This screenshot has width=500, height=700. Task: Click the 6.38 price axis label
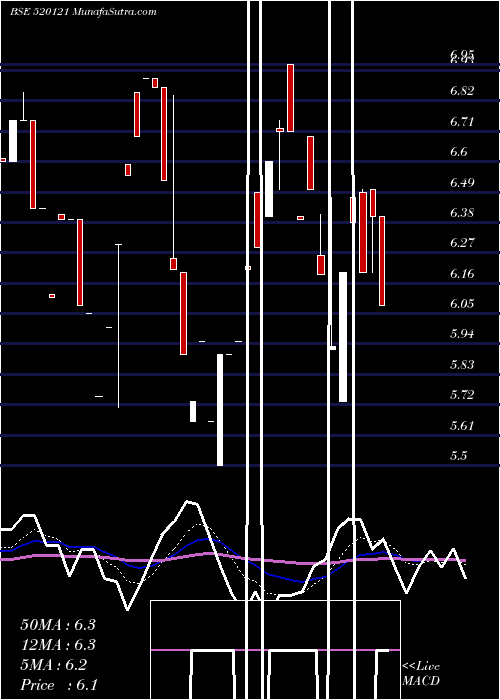pyautogui.click(x=462, y=212)
